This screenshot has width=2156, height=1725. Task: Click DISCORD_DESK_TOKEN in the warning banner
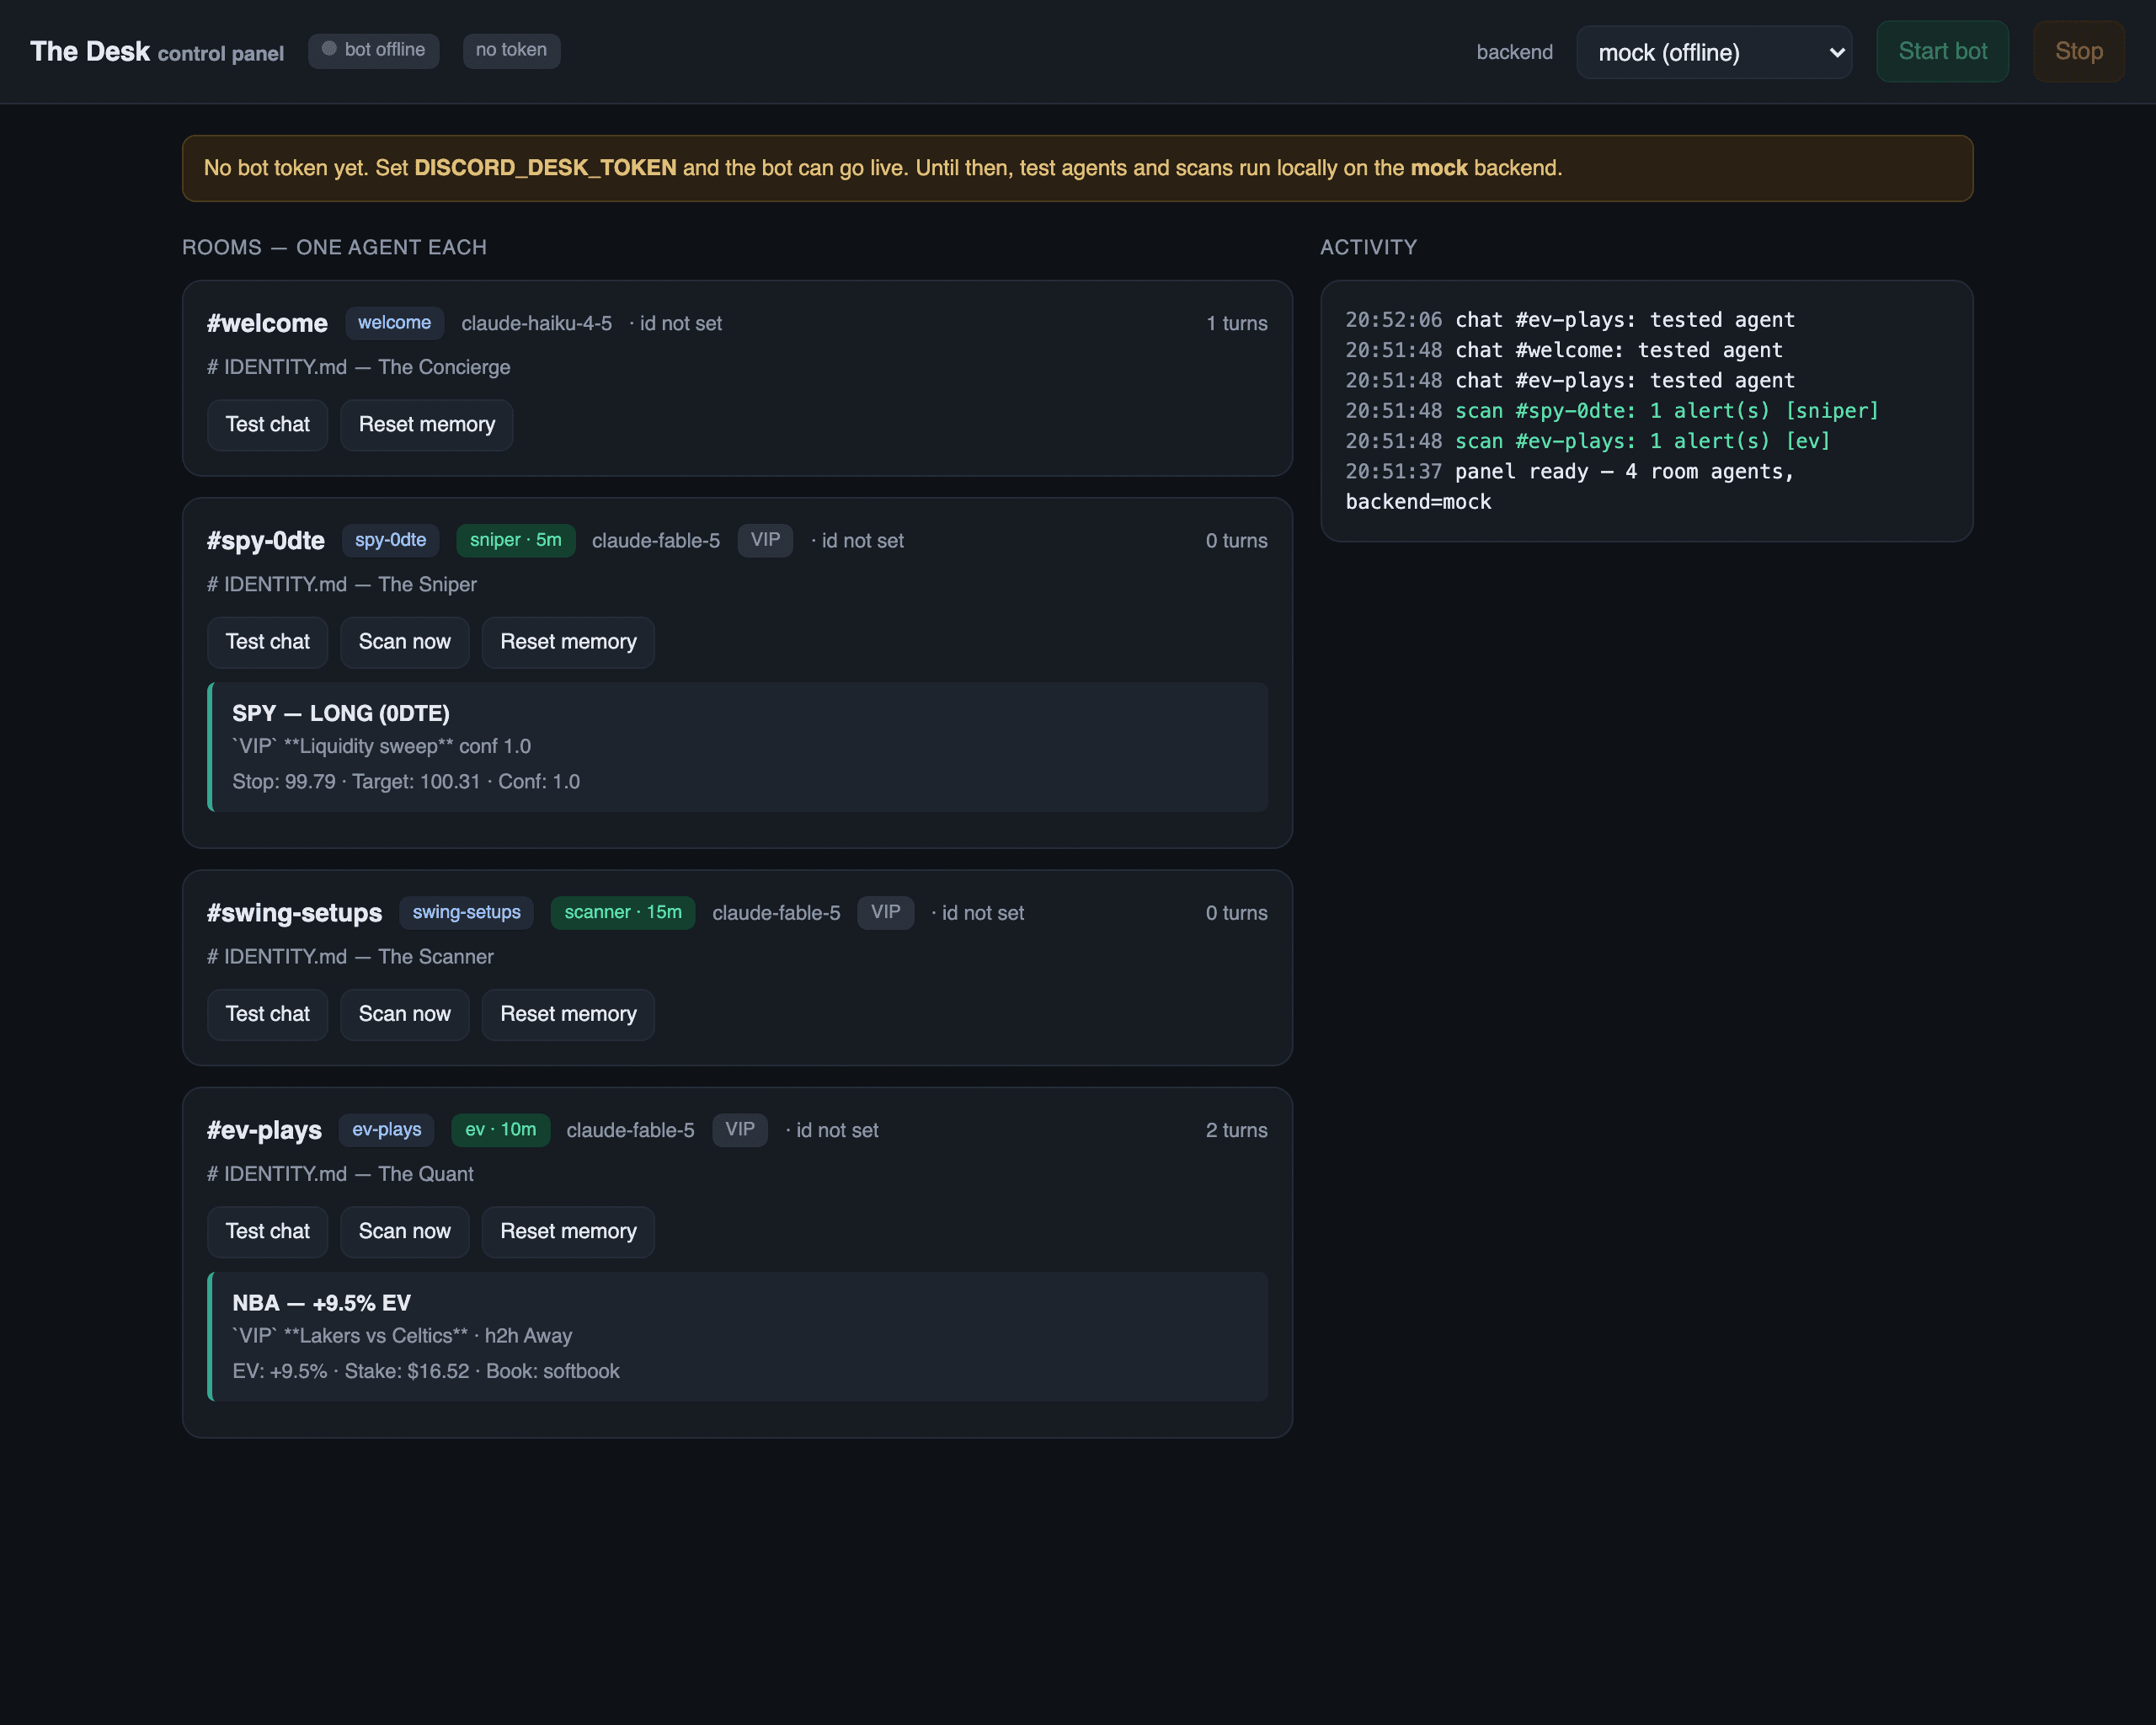pos(545,168)
